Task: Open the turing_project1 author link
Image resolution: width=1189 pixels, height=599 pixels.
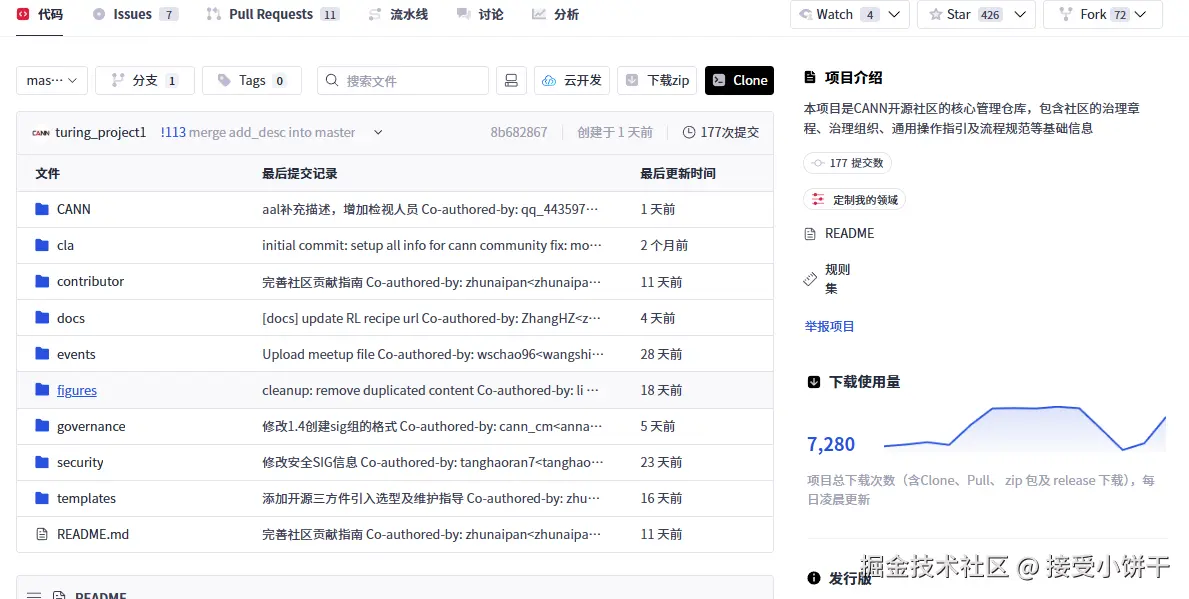Action: [x=100, y=133]
